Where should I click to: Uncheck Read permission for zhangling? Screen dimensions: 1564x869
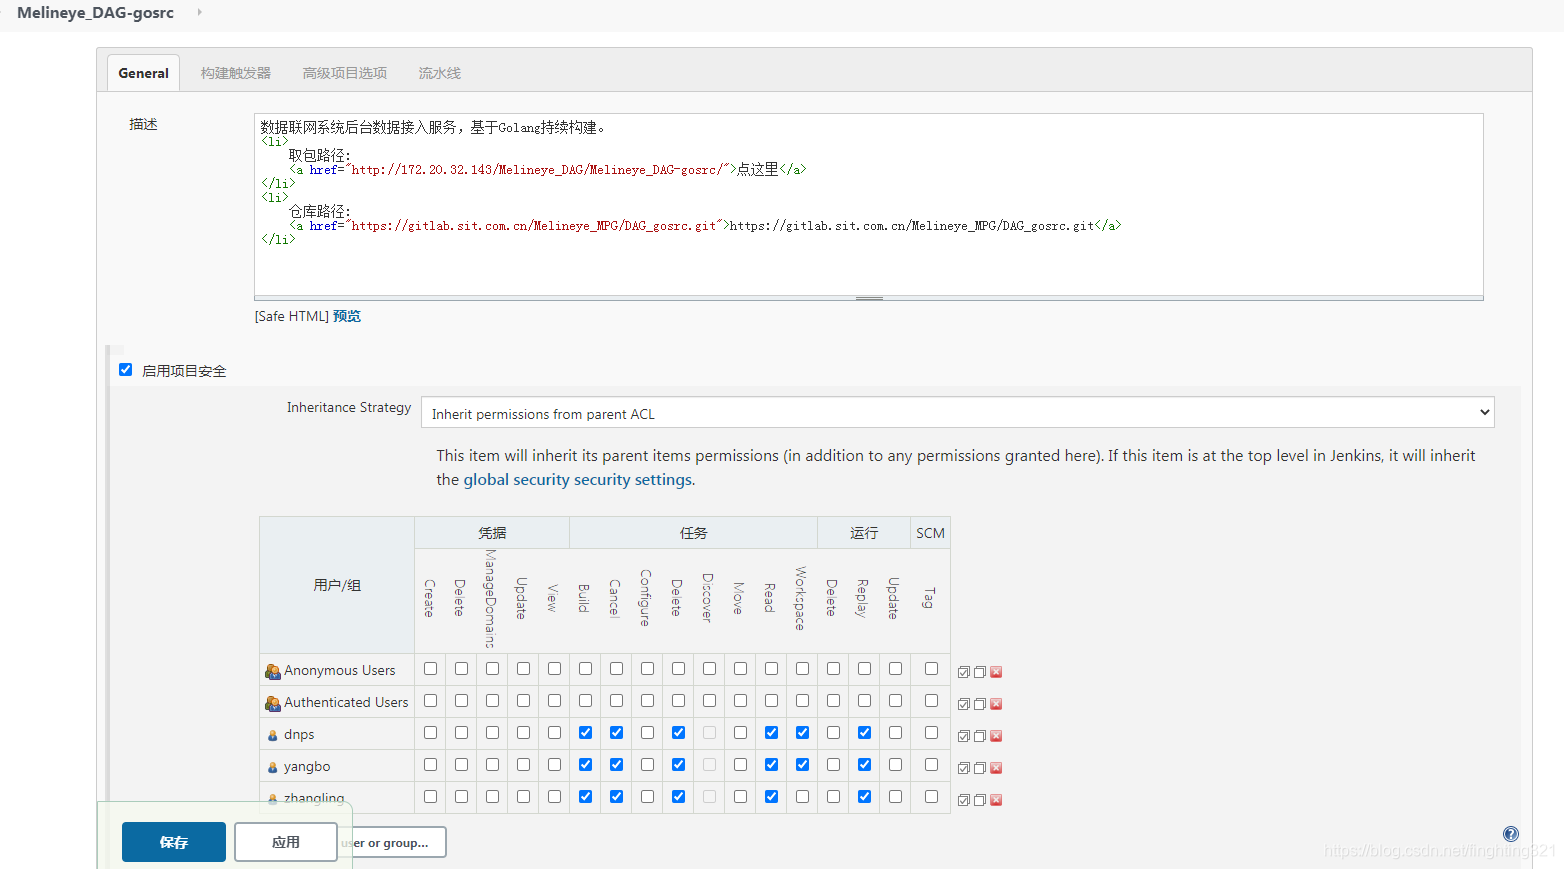point(771,797)
